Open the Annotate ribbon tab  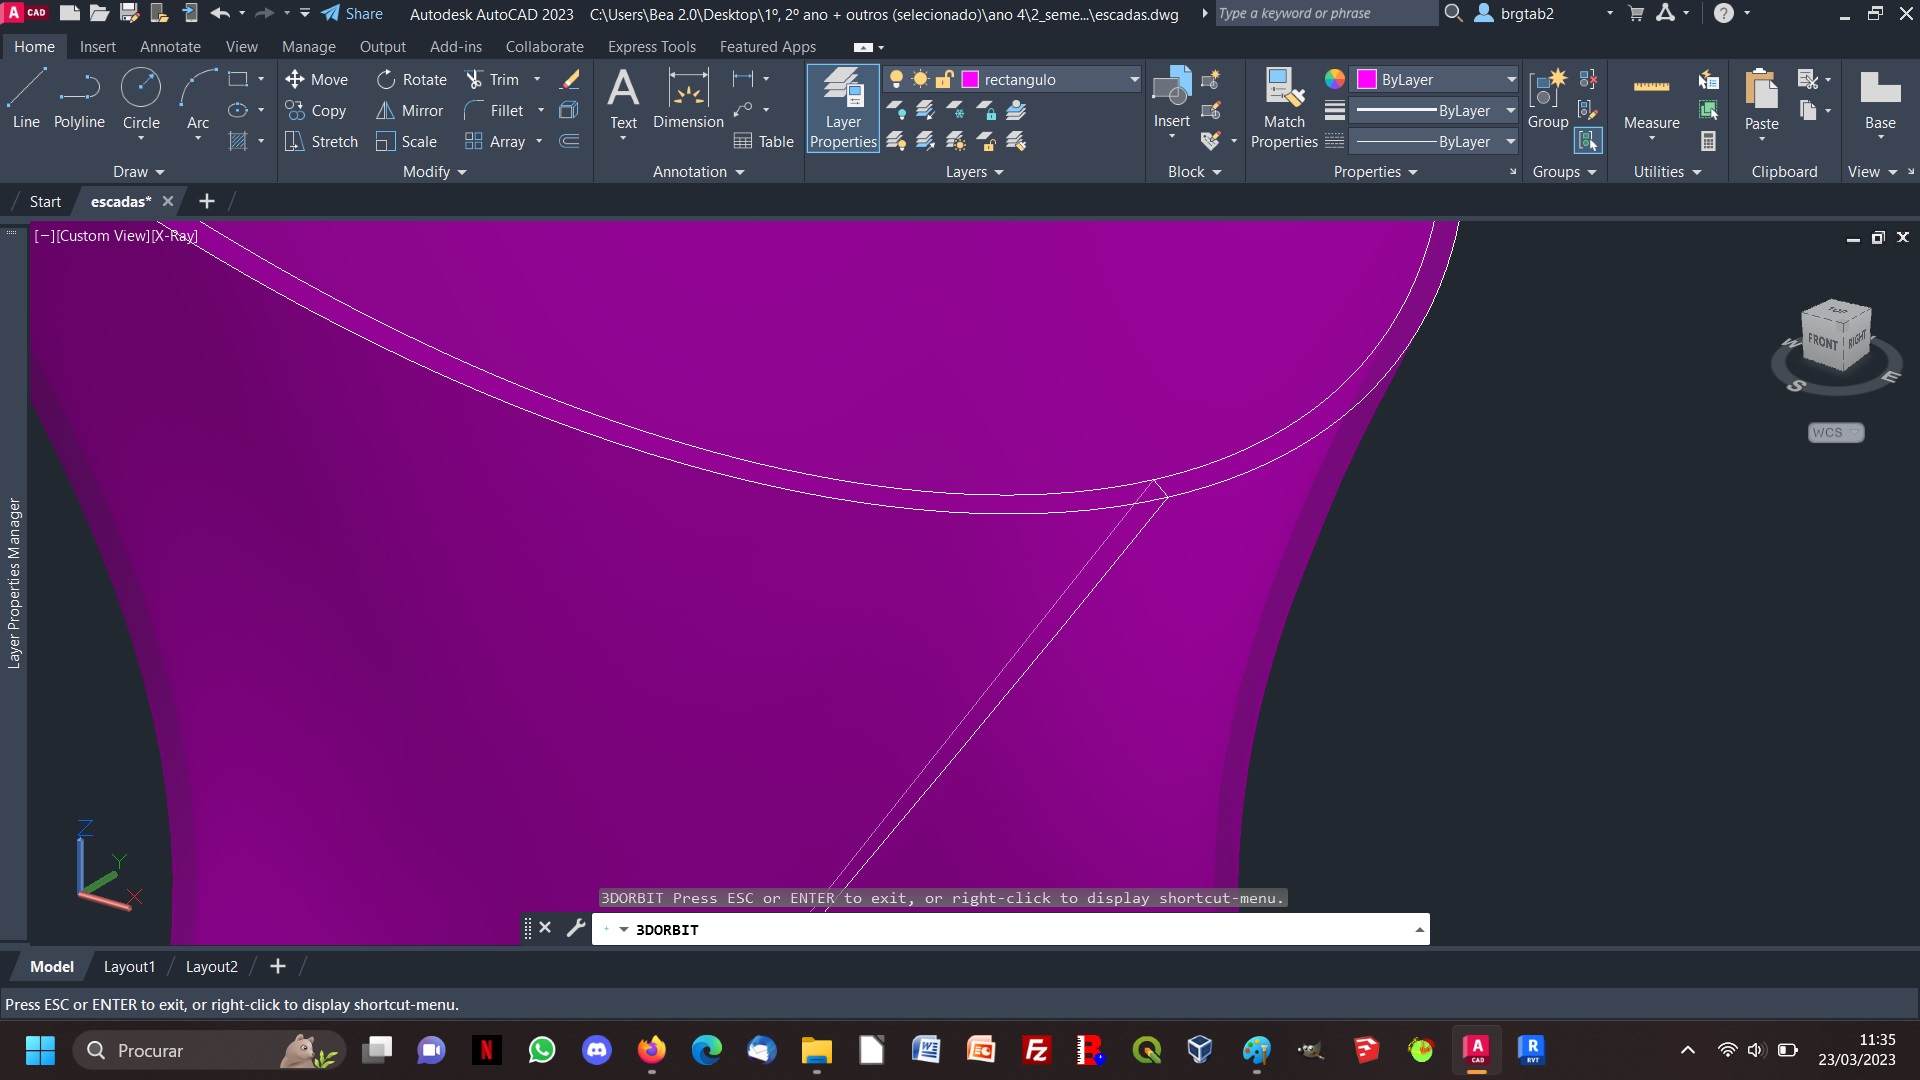[x=170, y=47]
